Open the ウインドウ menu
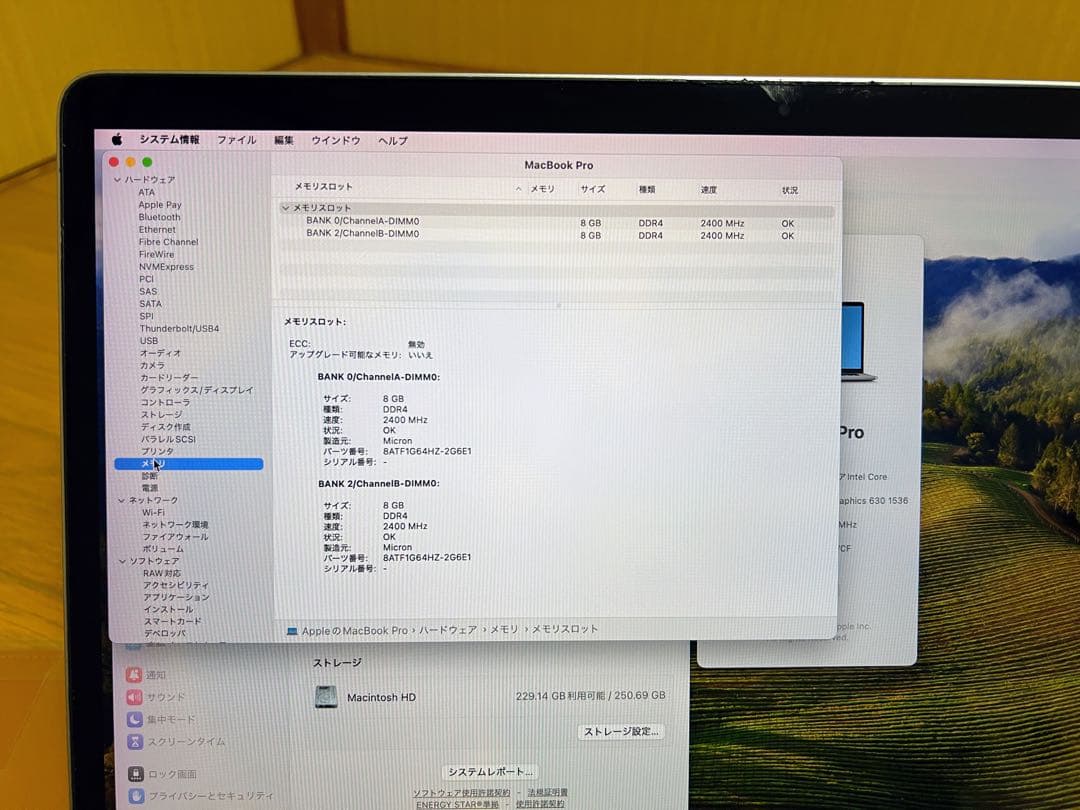This screenshot has width=1080, height=810. pos(336,141)
